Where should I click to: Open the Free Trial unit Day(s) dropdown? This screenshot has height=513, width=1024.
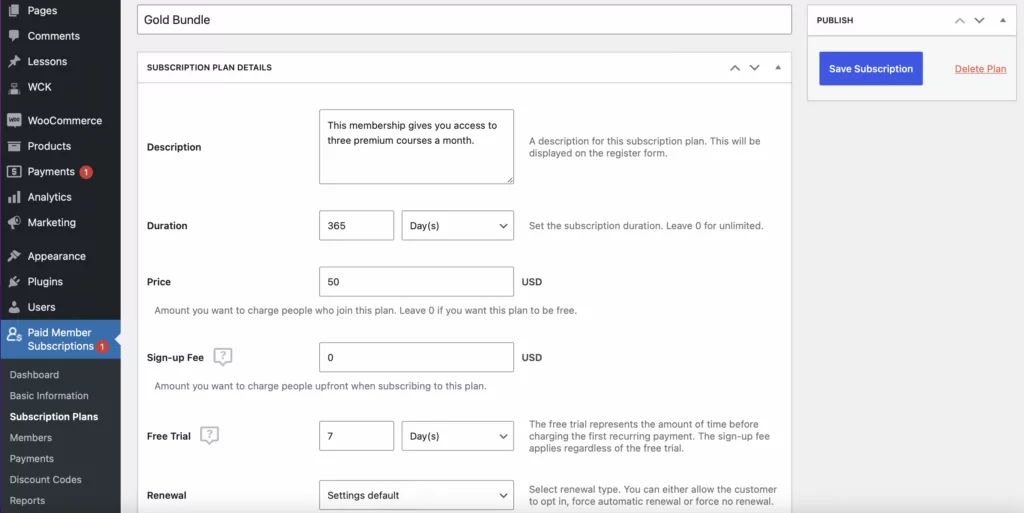click(458, 436)
